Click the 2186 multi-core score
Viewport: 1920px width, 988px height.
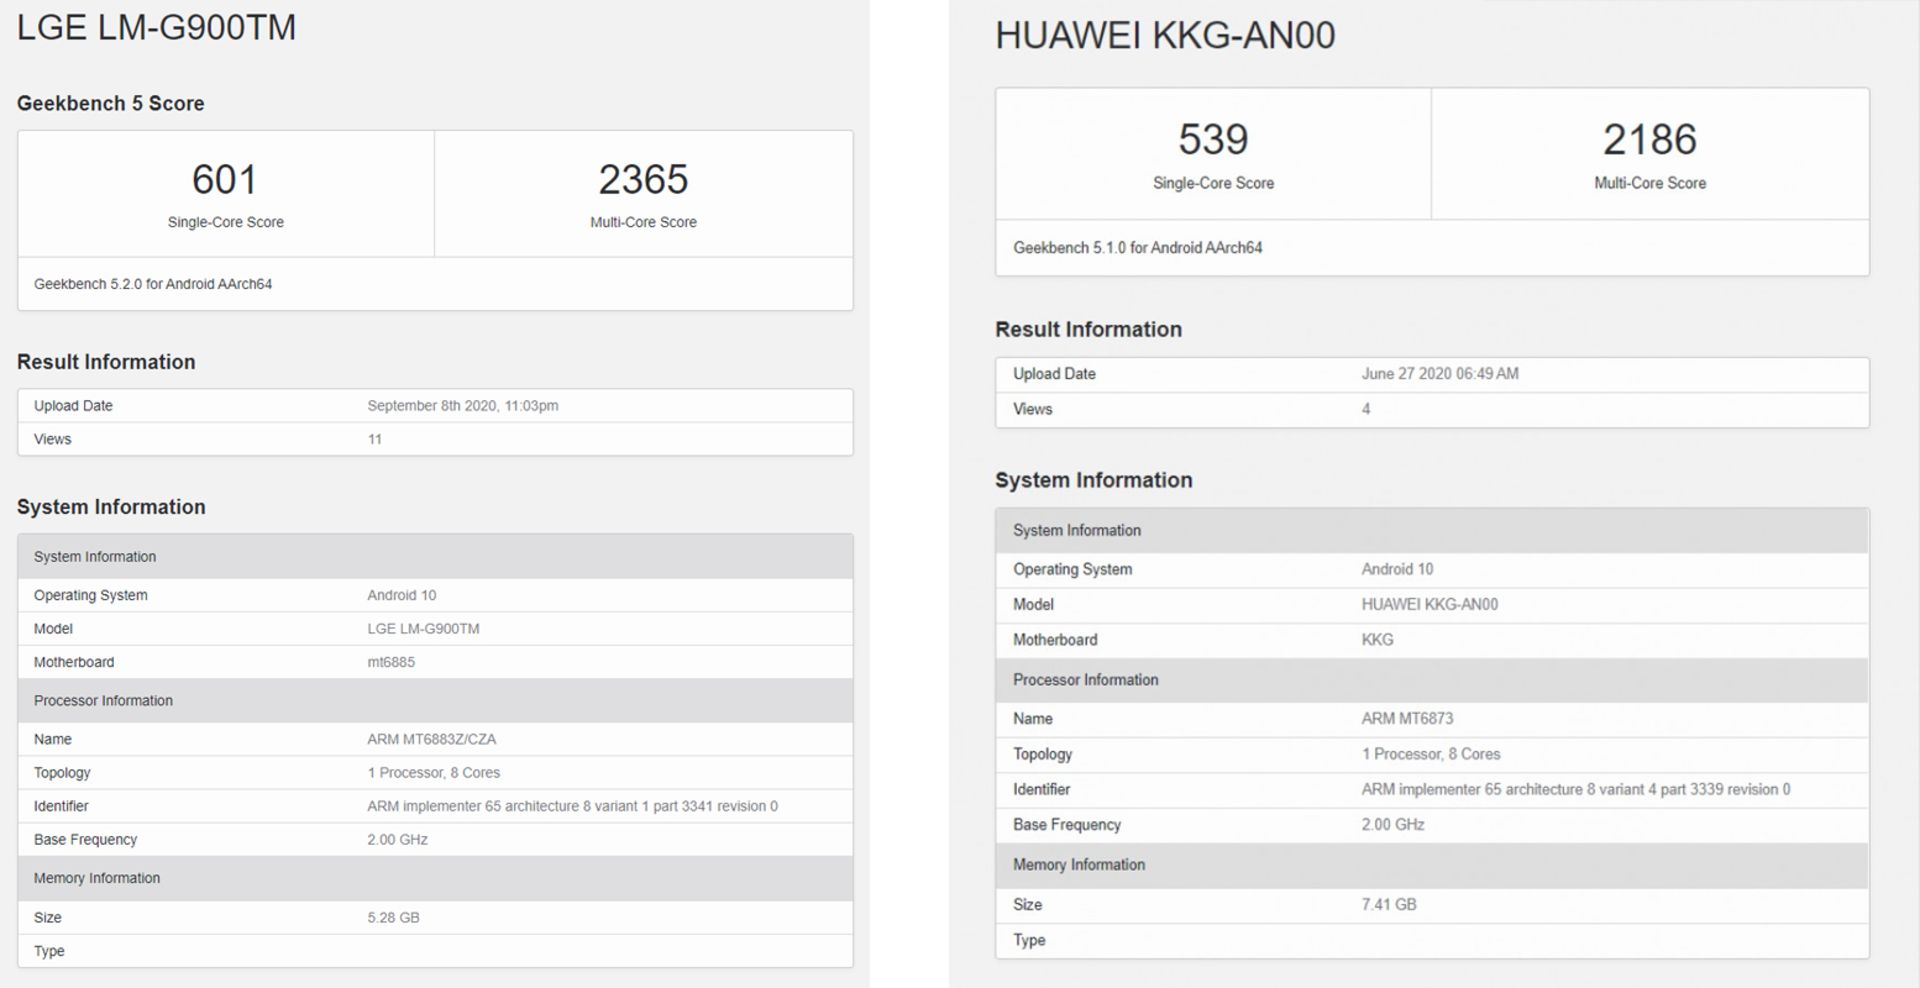point(1650,140)
